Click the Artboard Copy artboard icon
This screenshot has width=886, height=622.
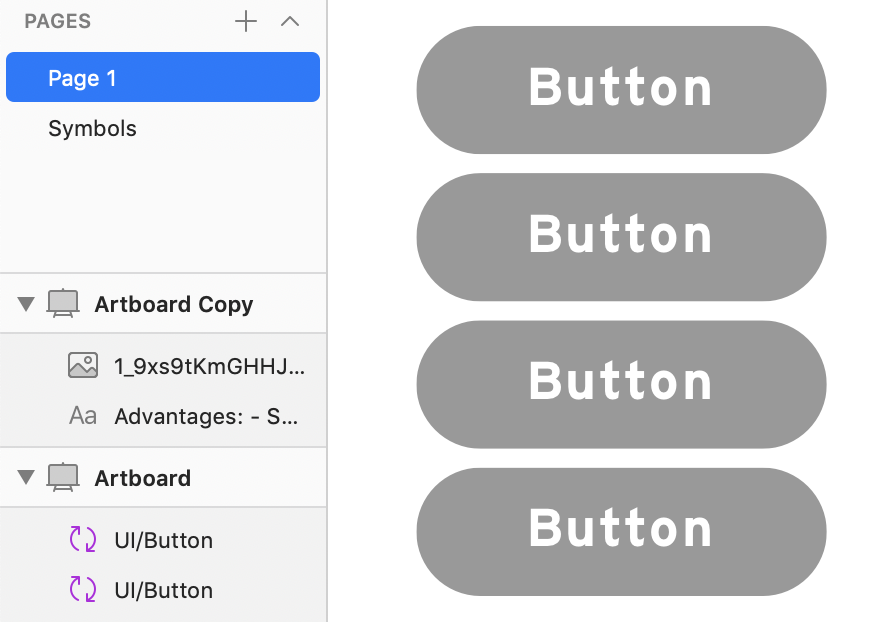63,303
